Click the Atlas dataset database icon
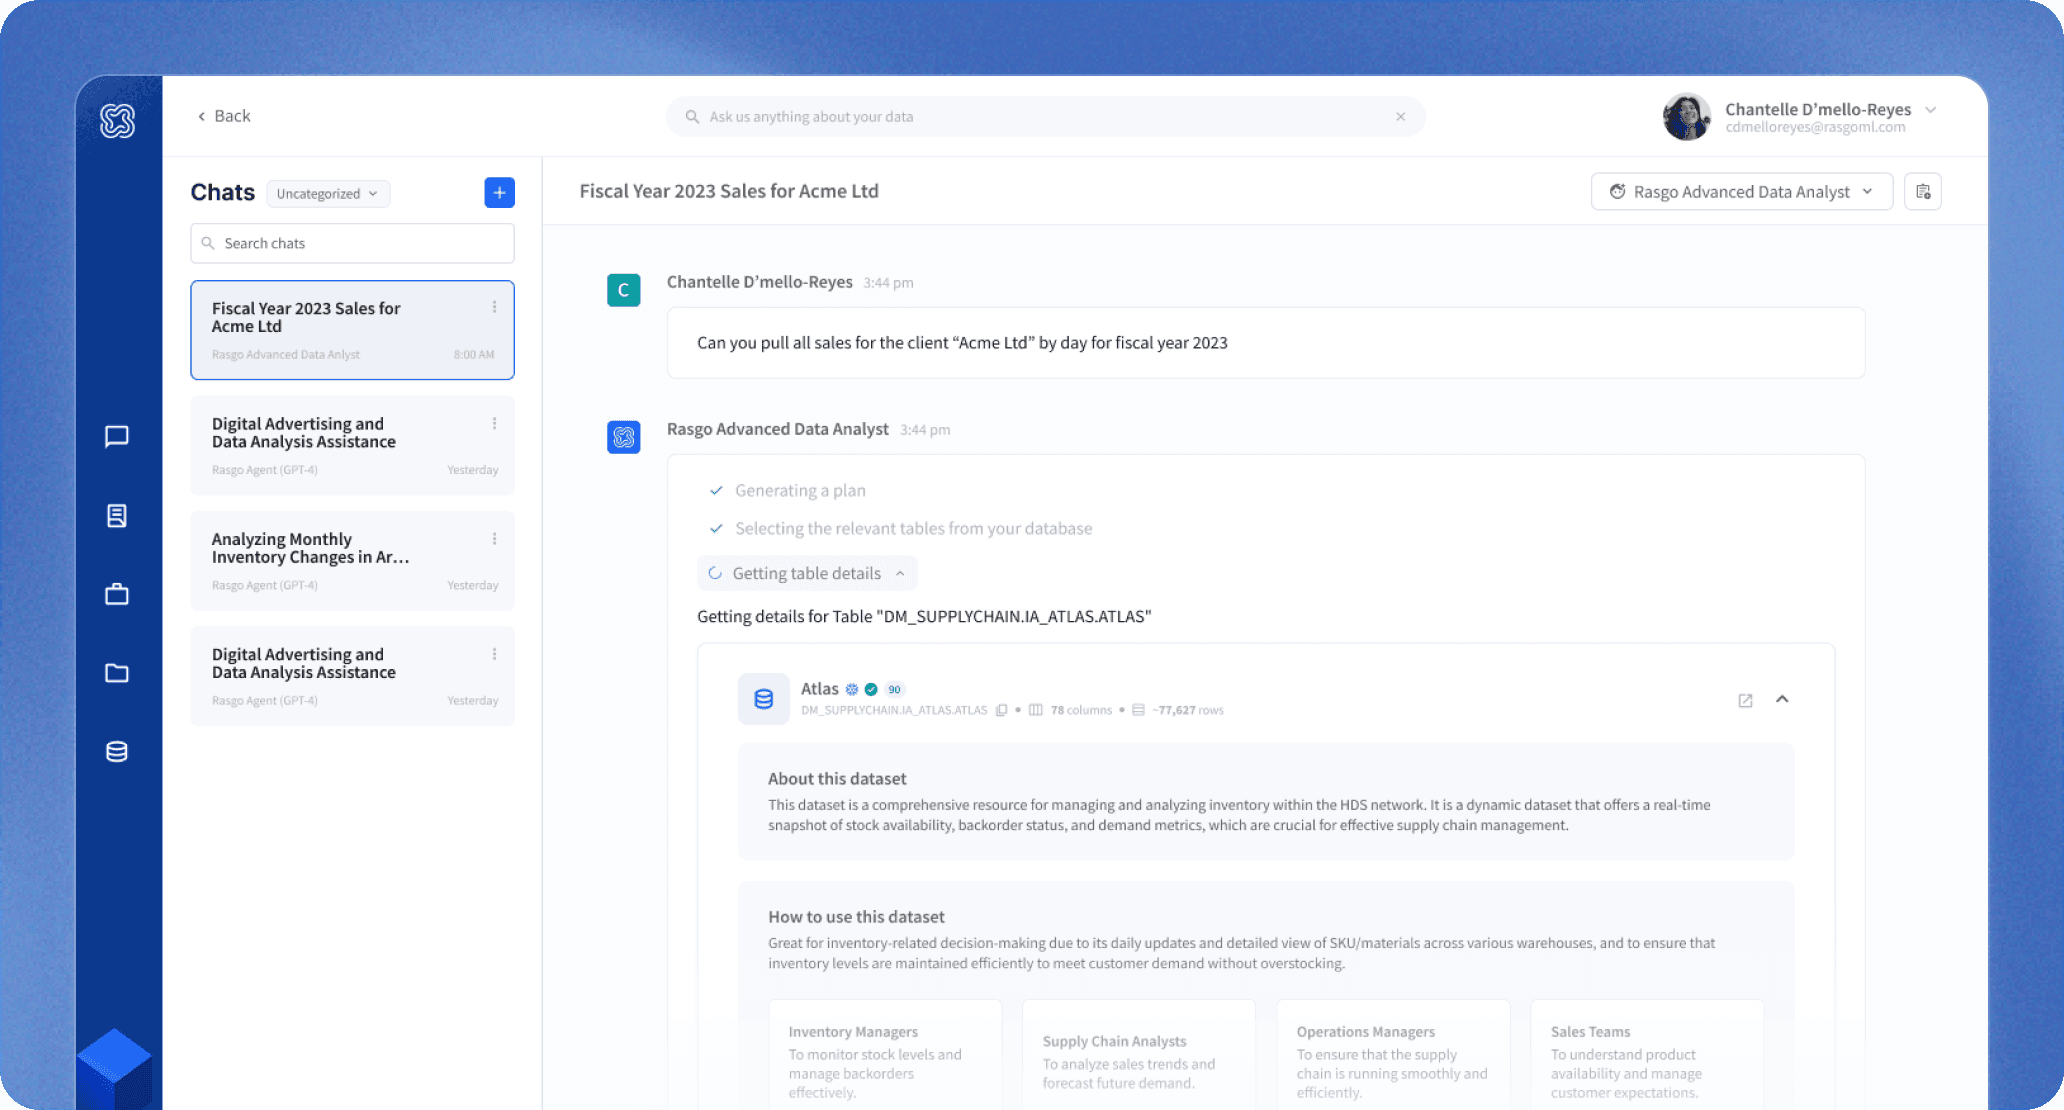 coord(764,699)
